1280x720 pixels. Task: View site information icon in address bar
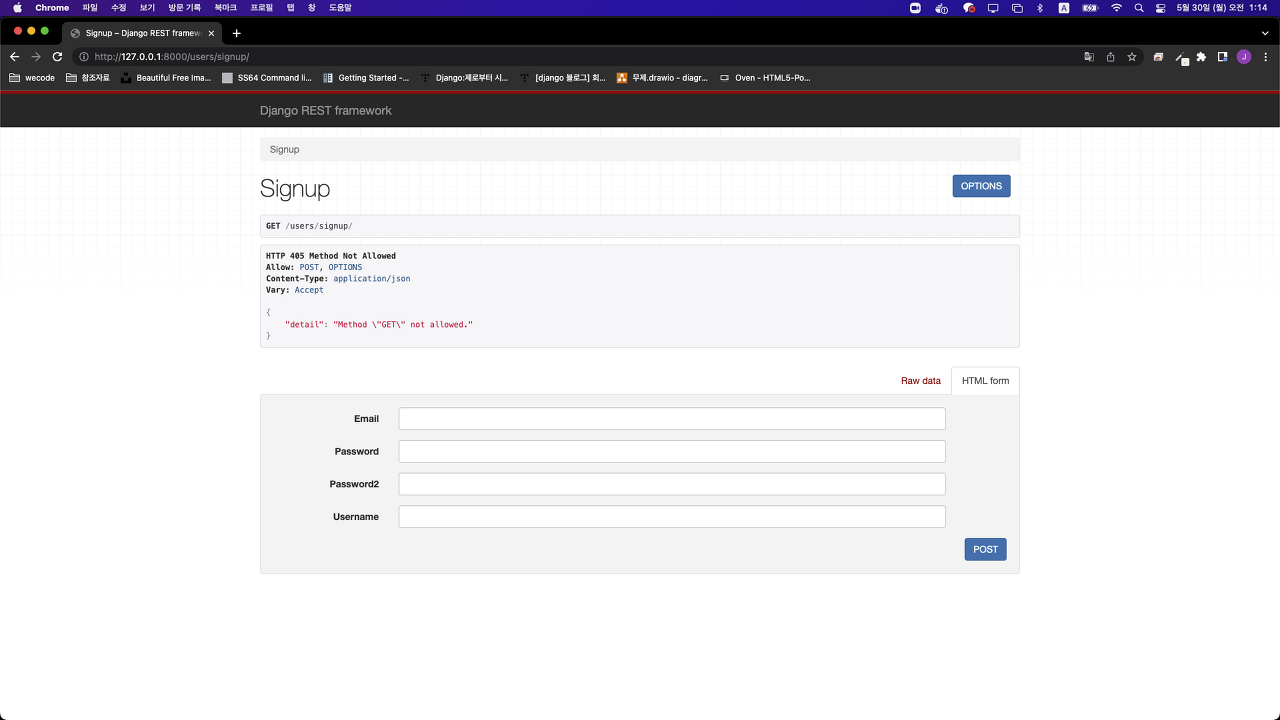pos(84,57)
